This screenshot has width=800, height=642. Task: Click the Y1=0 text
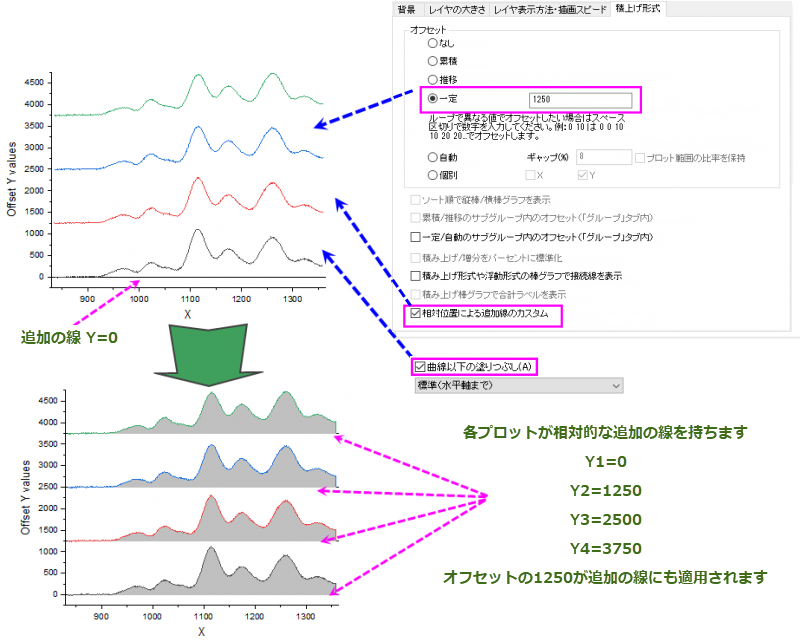(x=606, y=462)
